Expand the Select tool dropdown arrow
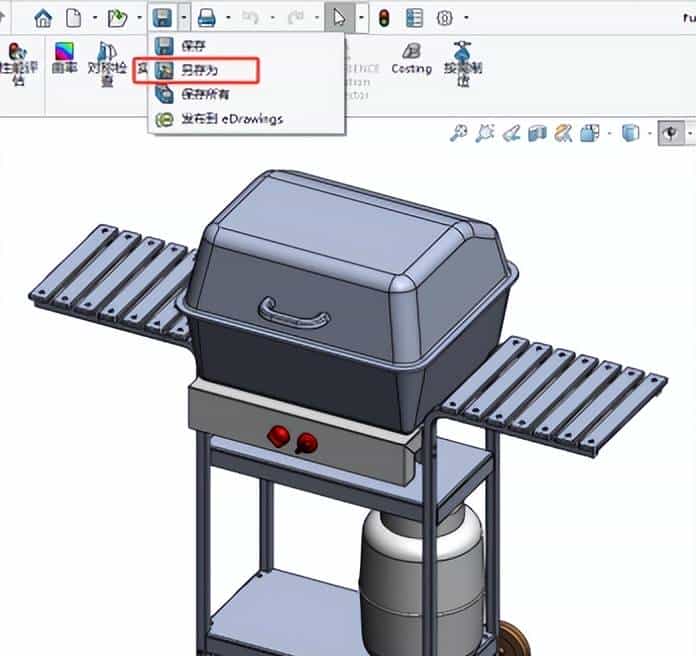 click(x=361, y=18)
